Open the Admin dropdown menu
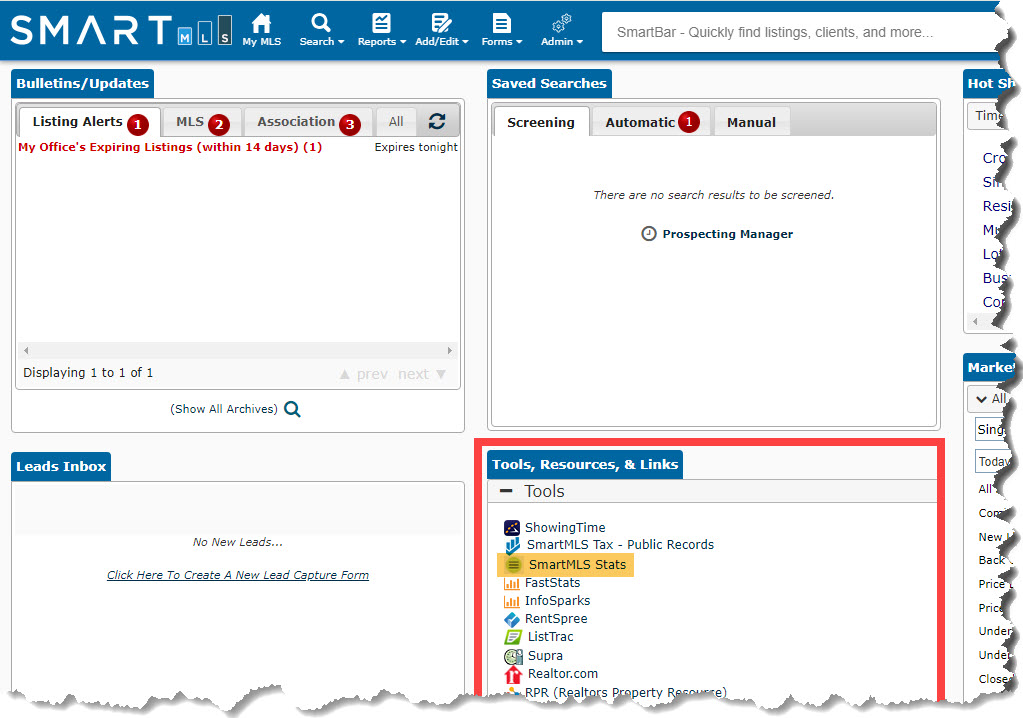Screen dimensions: 1023x718 click(561, 29)
